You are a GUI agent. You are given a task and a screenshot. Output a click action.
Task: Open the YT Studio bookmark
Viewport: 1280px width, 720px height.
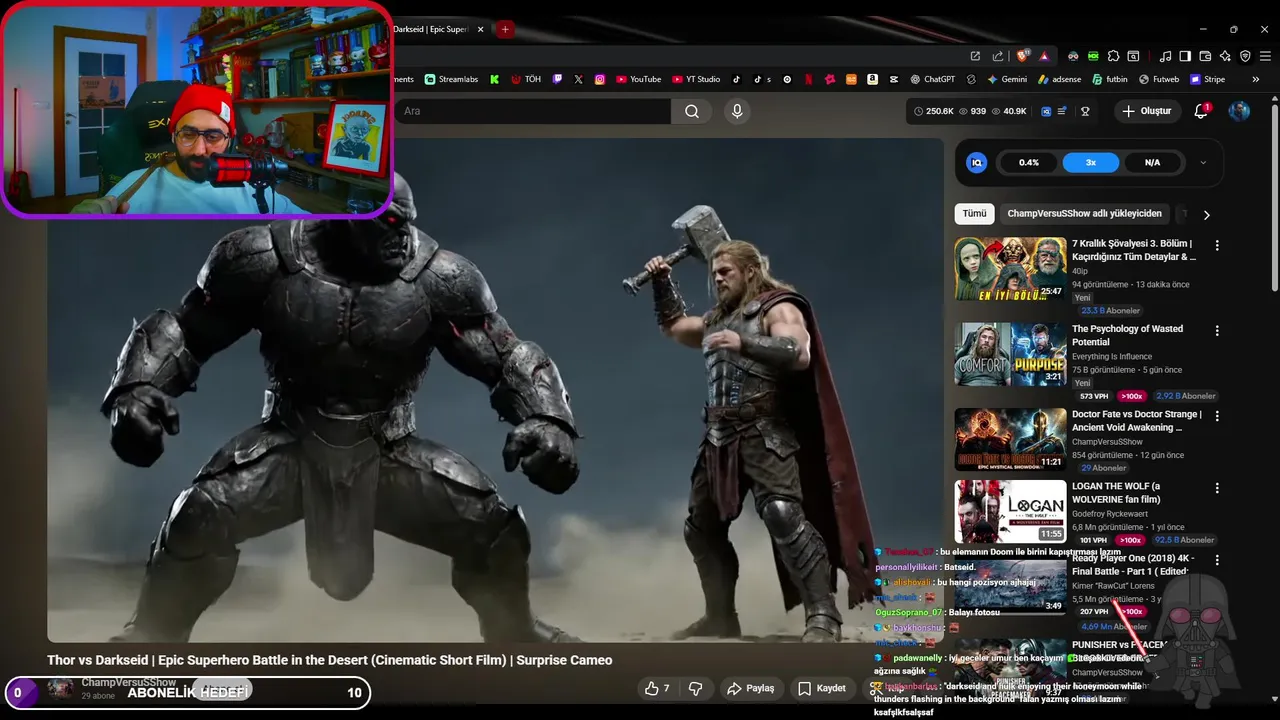tap(697, 79)
